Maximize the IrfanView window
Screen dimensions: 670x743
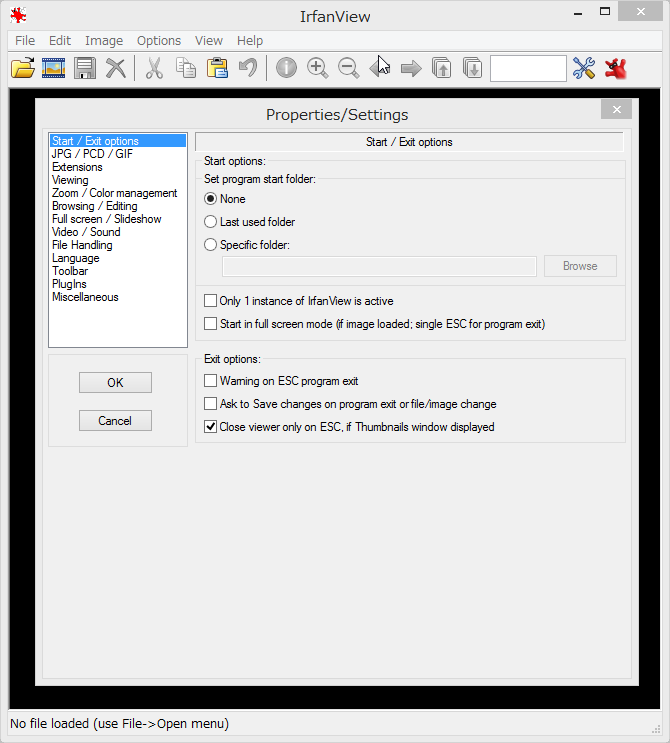click(605, 12)
